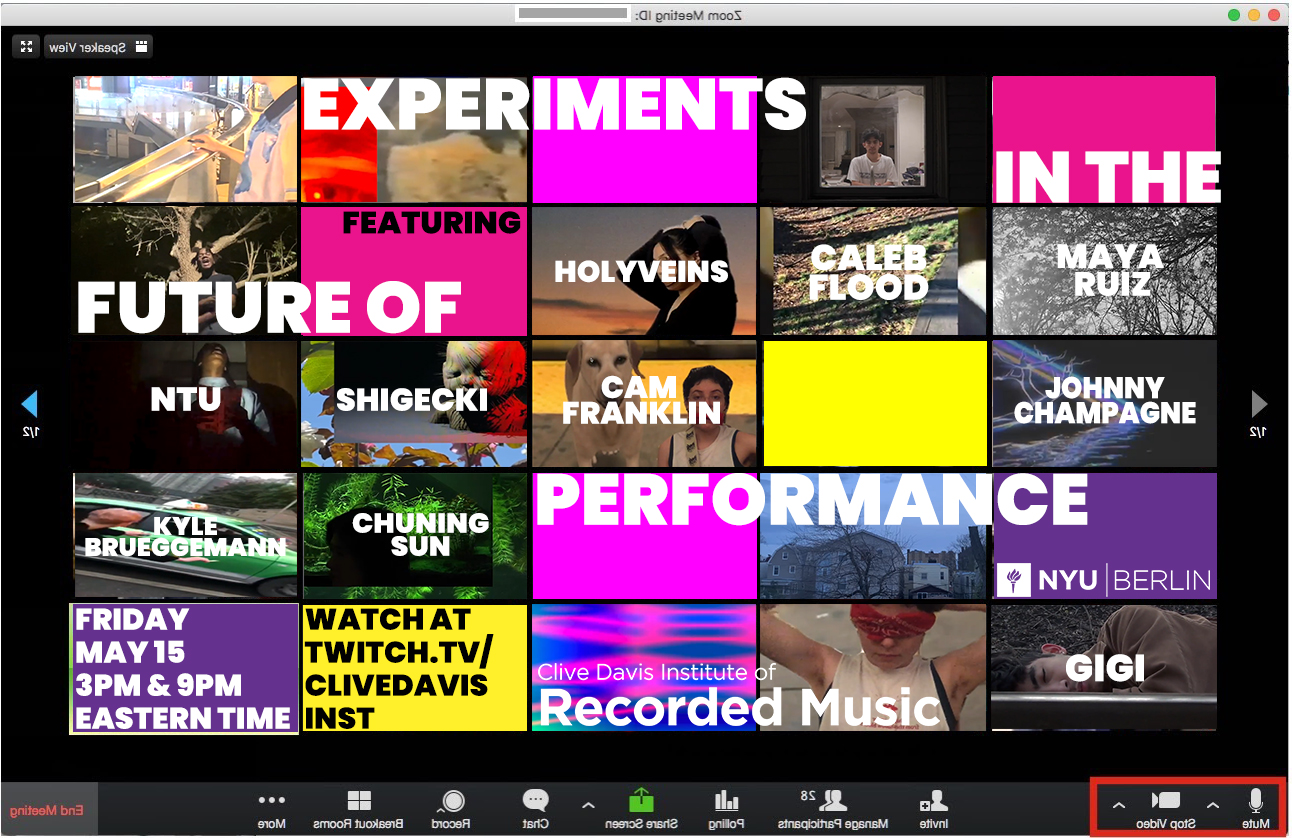Switch to Speaker View
This screenshot has height=838, width=1292.
click(99, 47)
